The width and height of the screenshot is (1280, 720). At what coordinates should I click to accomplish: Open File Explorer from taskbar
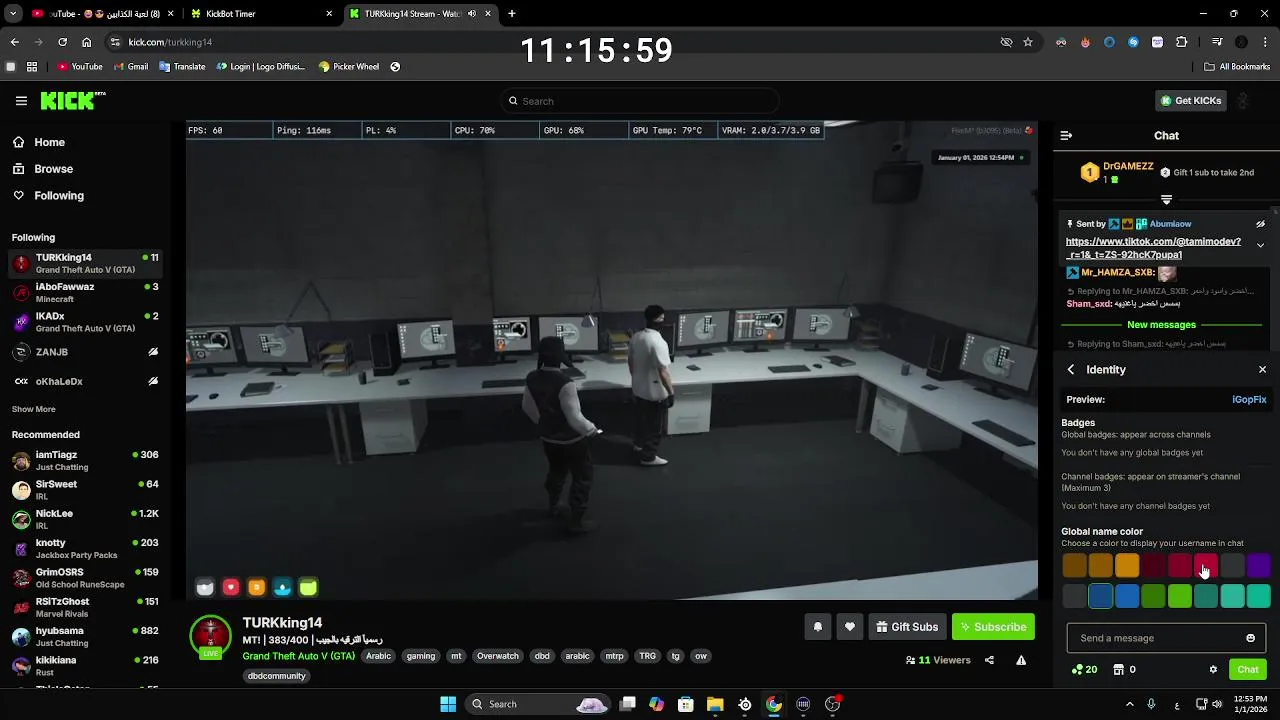[715, 704]
